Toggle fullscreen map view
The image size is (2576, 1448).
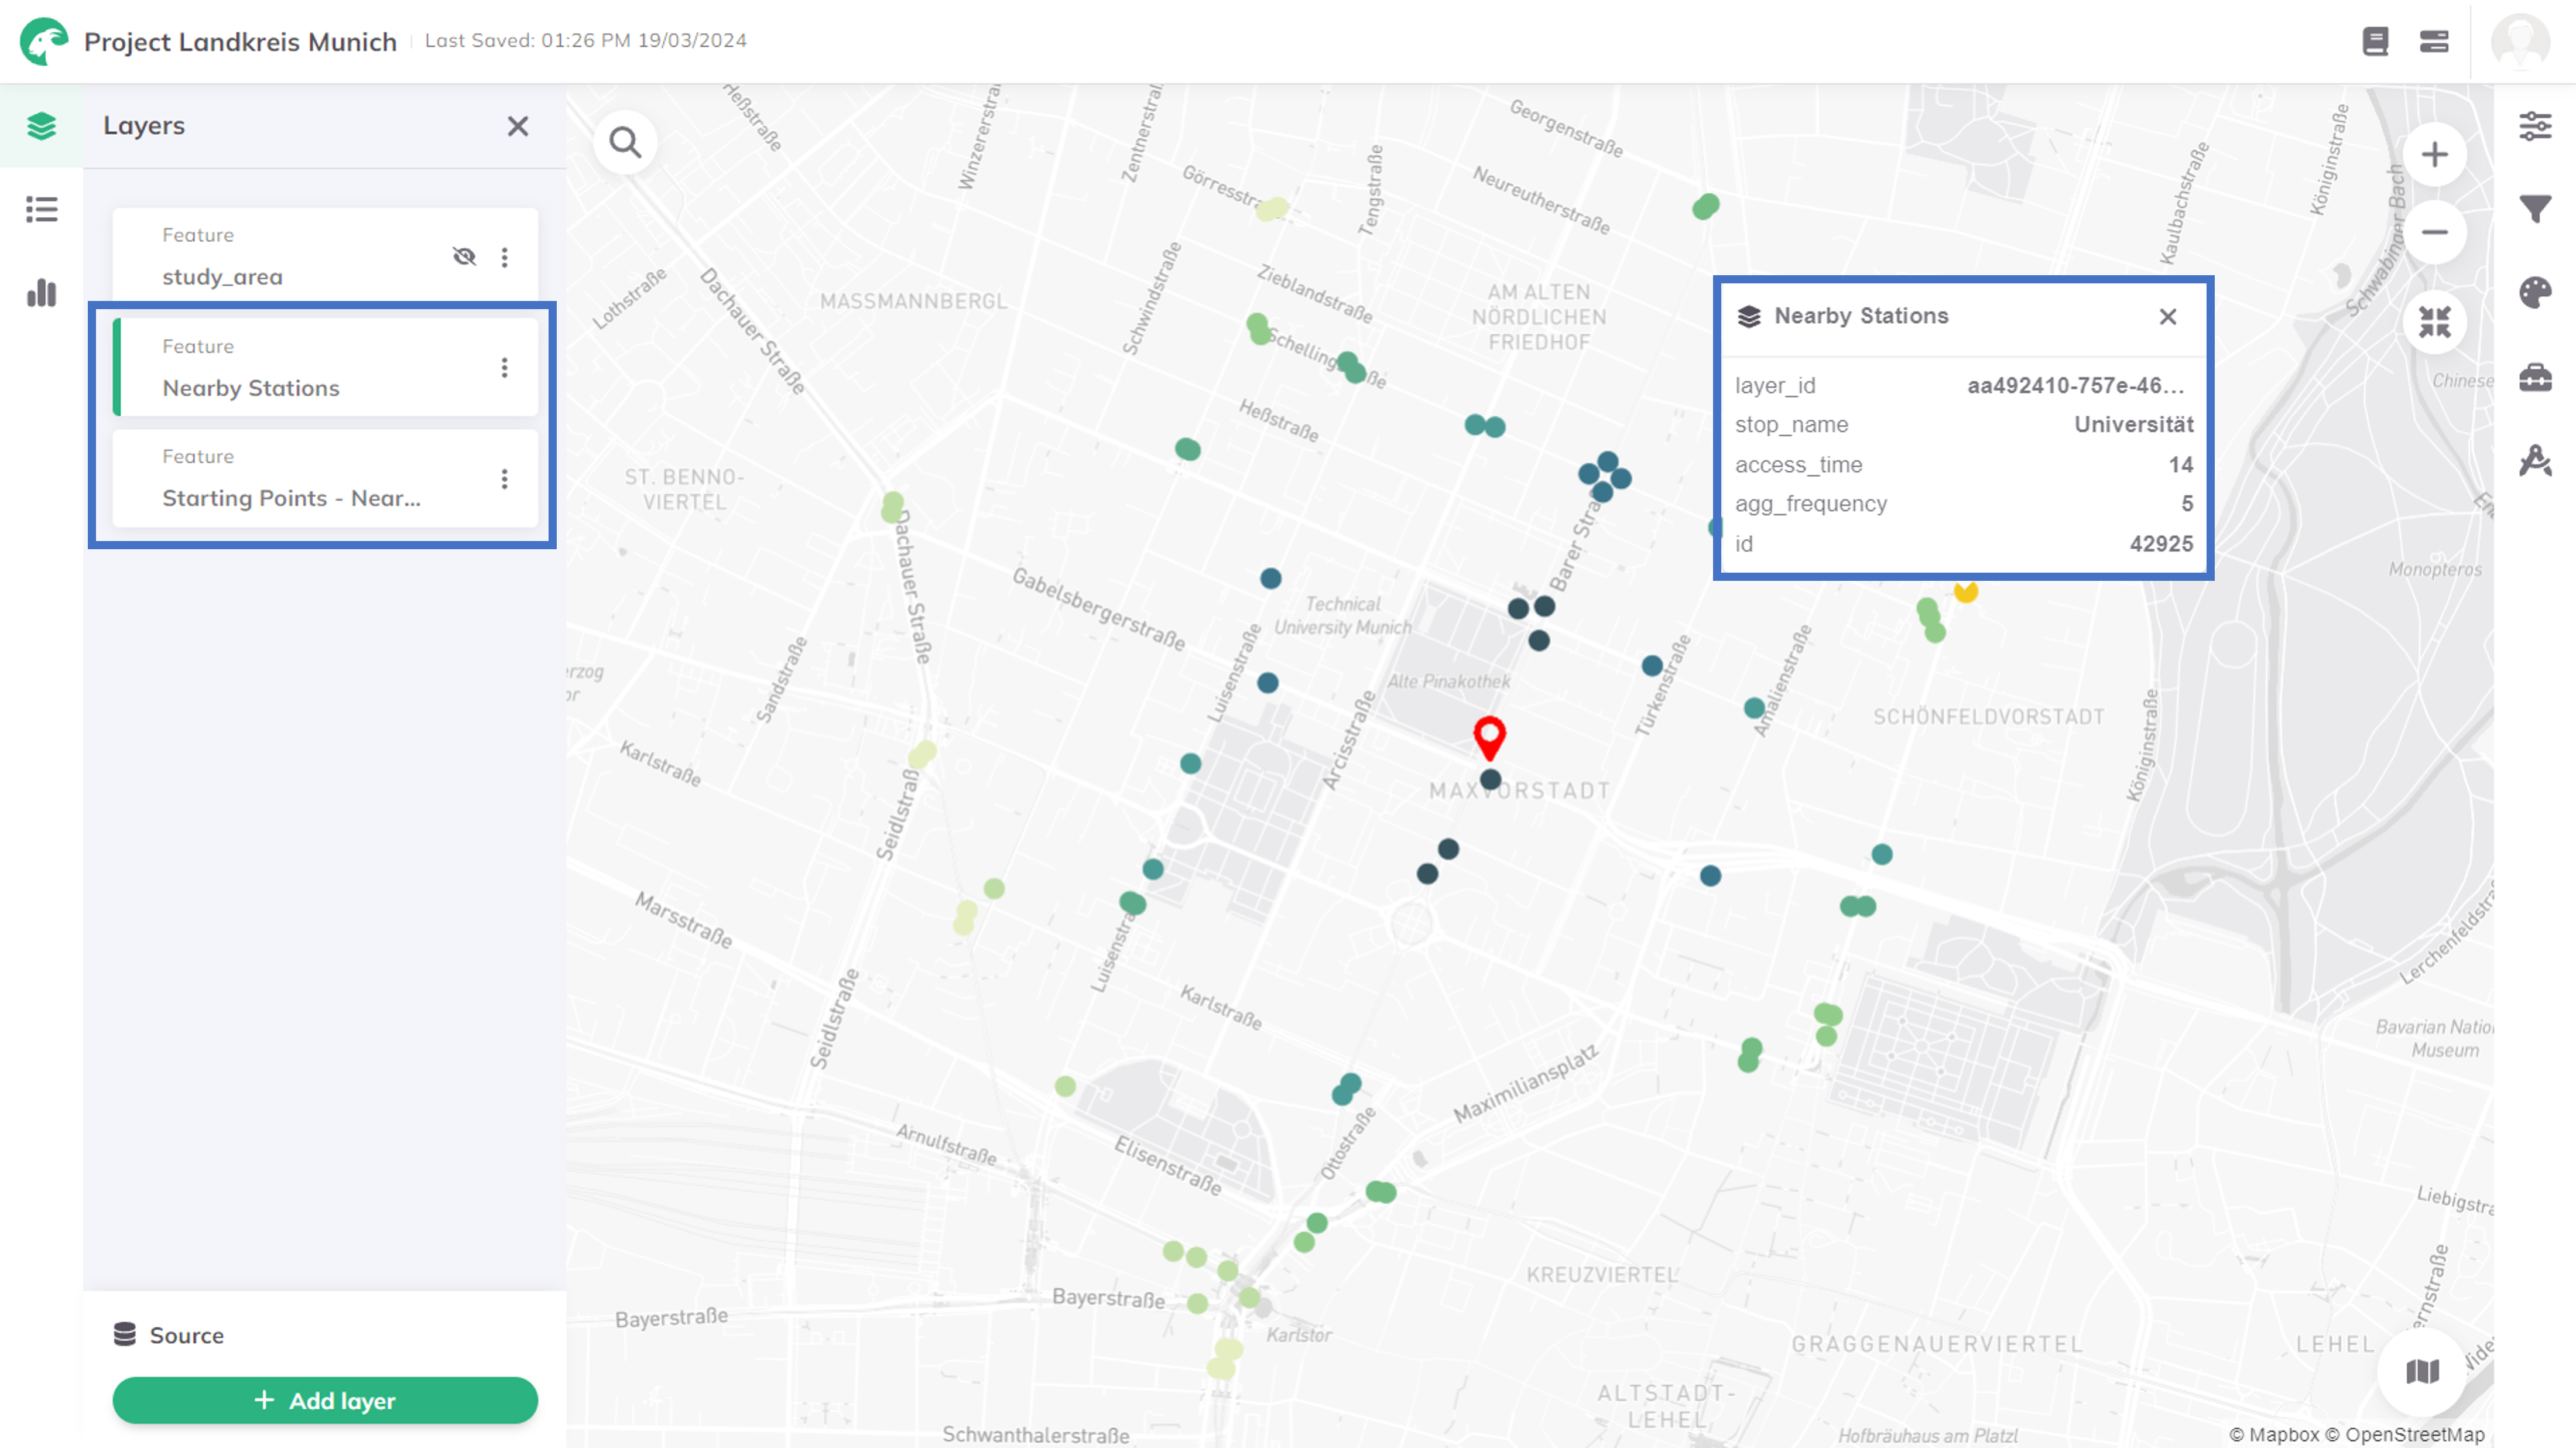[x=2434, y=322]
